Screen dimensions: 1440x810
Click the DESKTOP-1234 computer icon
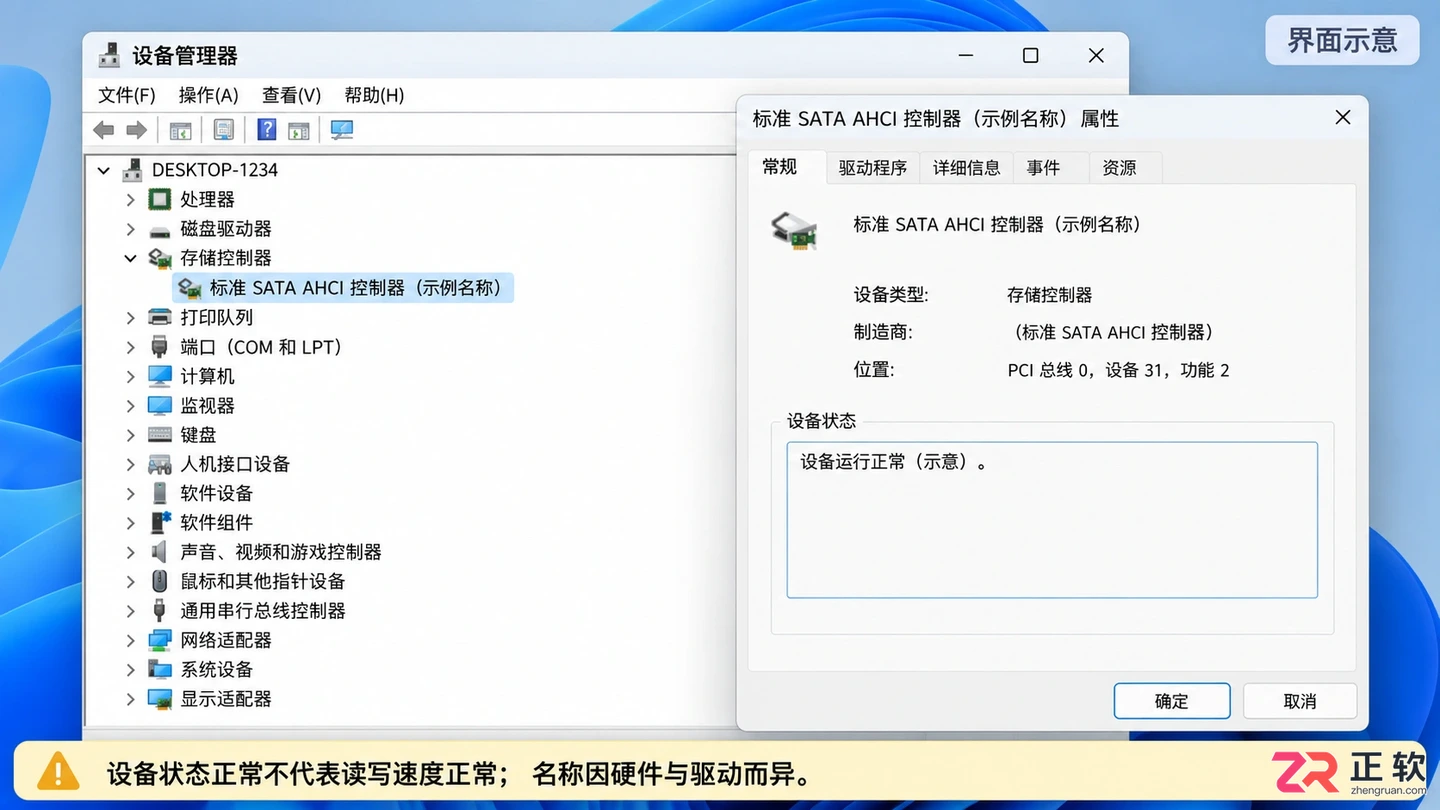click(x=132, y=170)
